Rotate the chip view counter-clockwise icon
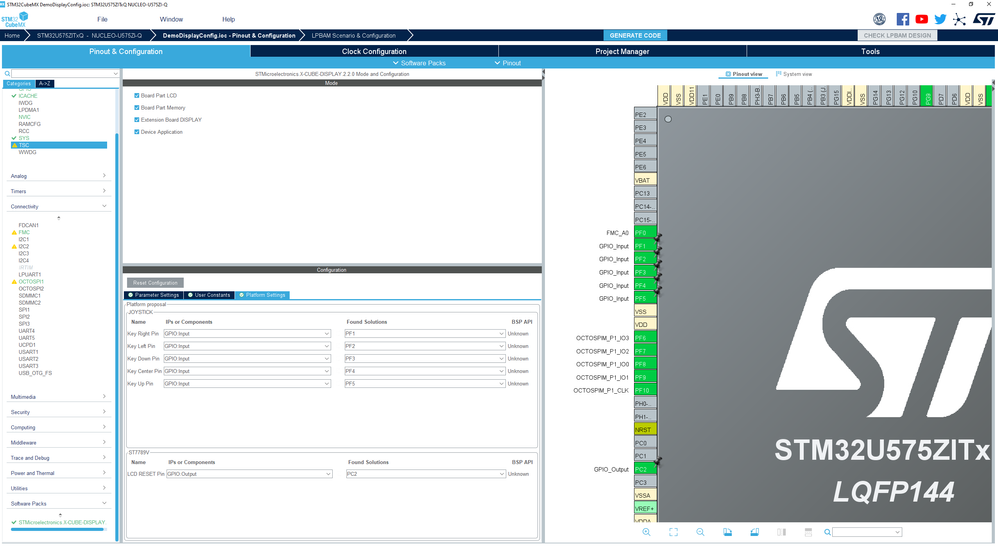Screen dimensions: 998x547 [754, 532]
